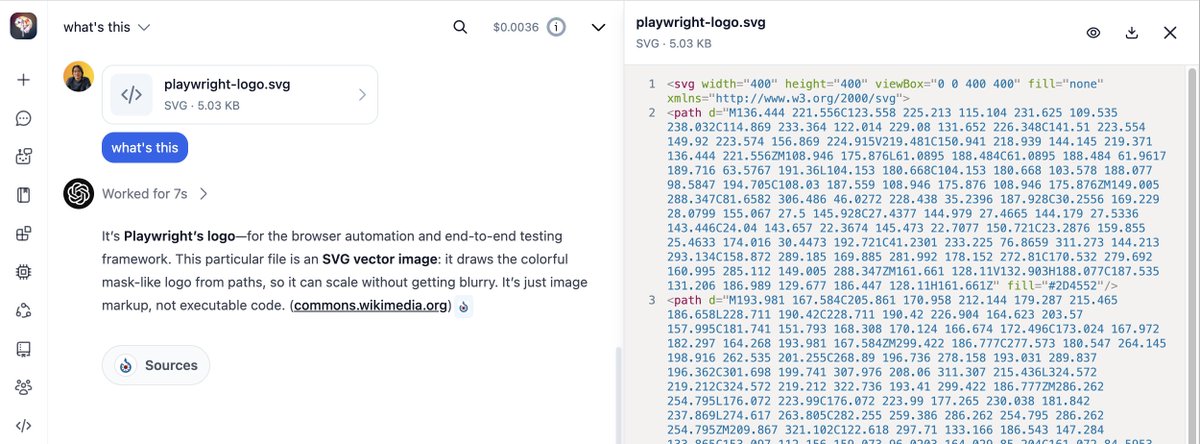
Task: Close the file preview panel
Action: click(x=1170, y=32)
